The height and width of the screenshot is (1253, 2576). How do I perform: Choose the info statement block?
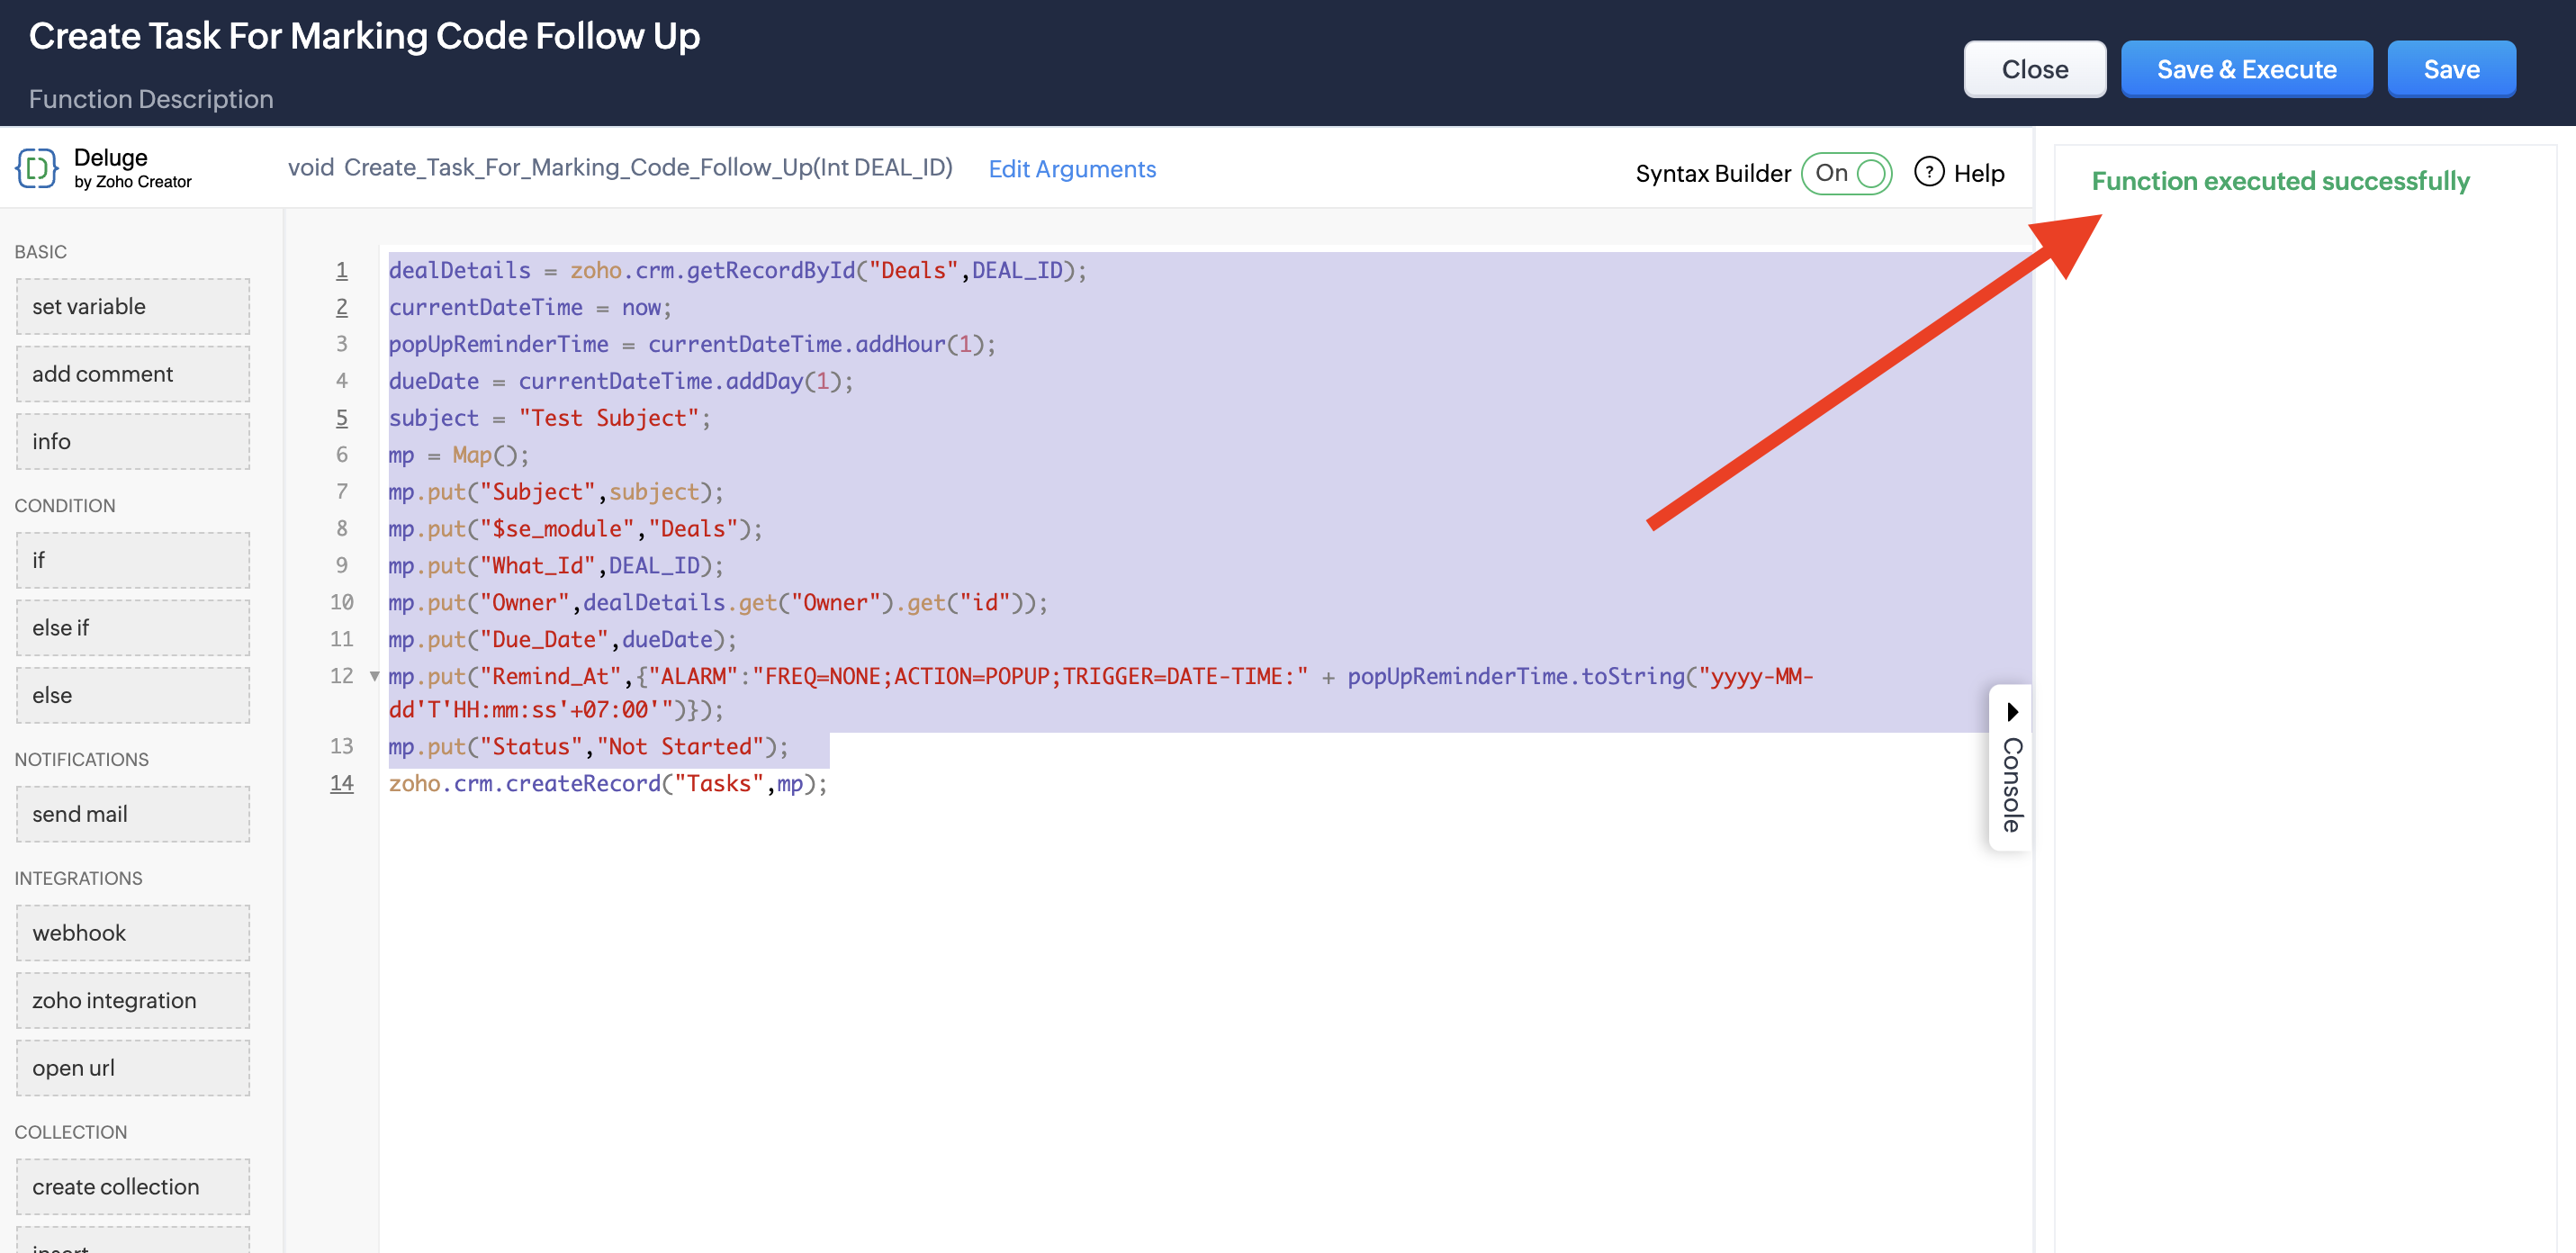pos(133,441)
